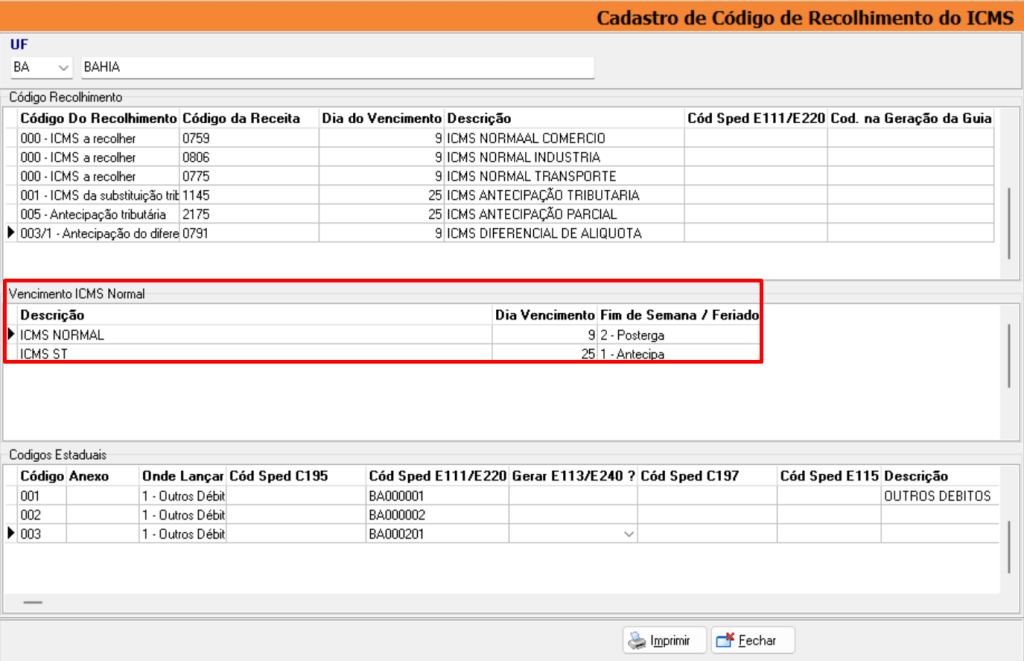Viewport: 1024px width, 661px height.
Task: Open the Gerar E113/E240 dropdown on row 003
Action: click(630, 534)
